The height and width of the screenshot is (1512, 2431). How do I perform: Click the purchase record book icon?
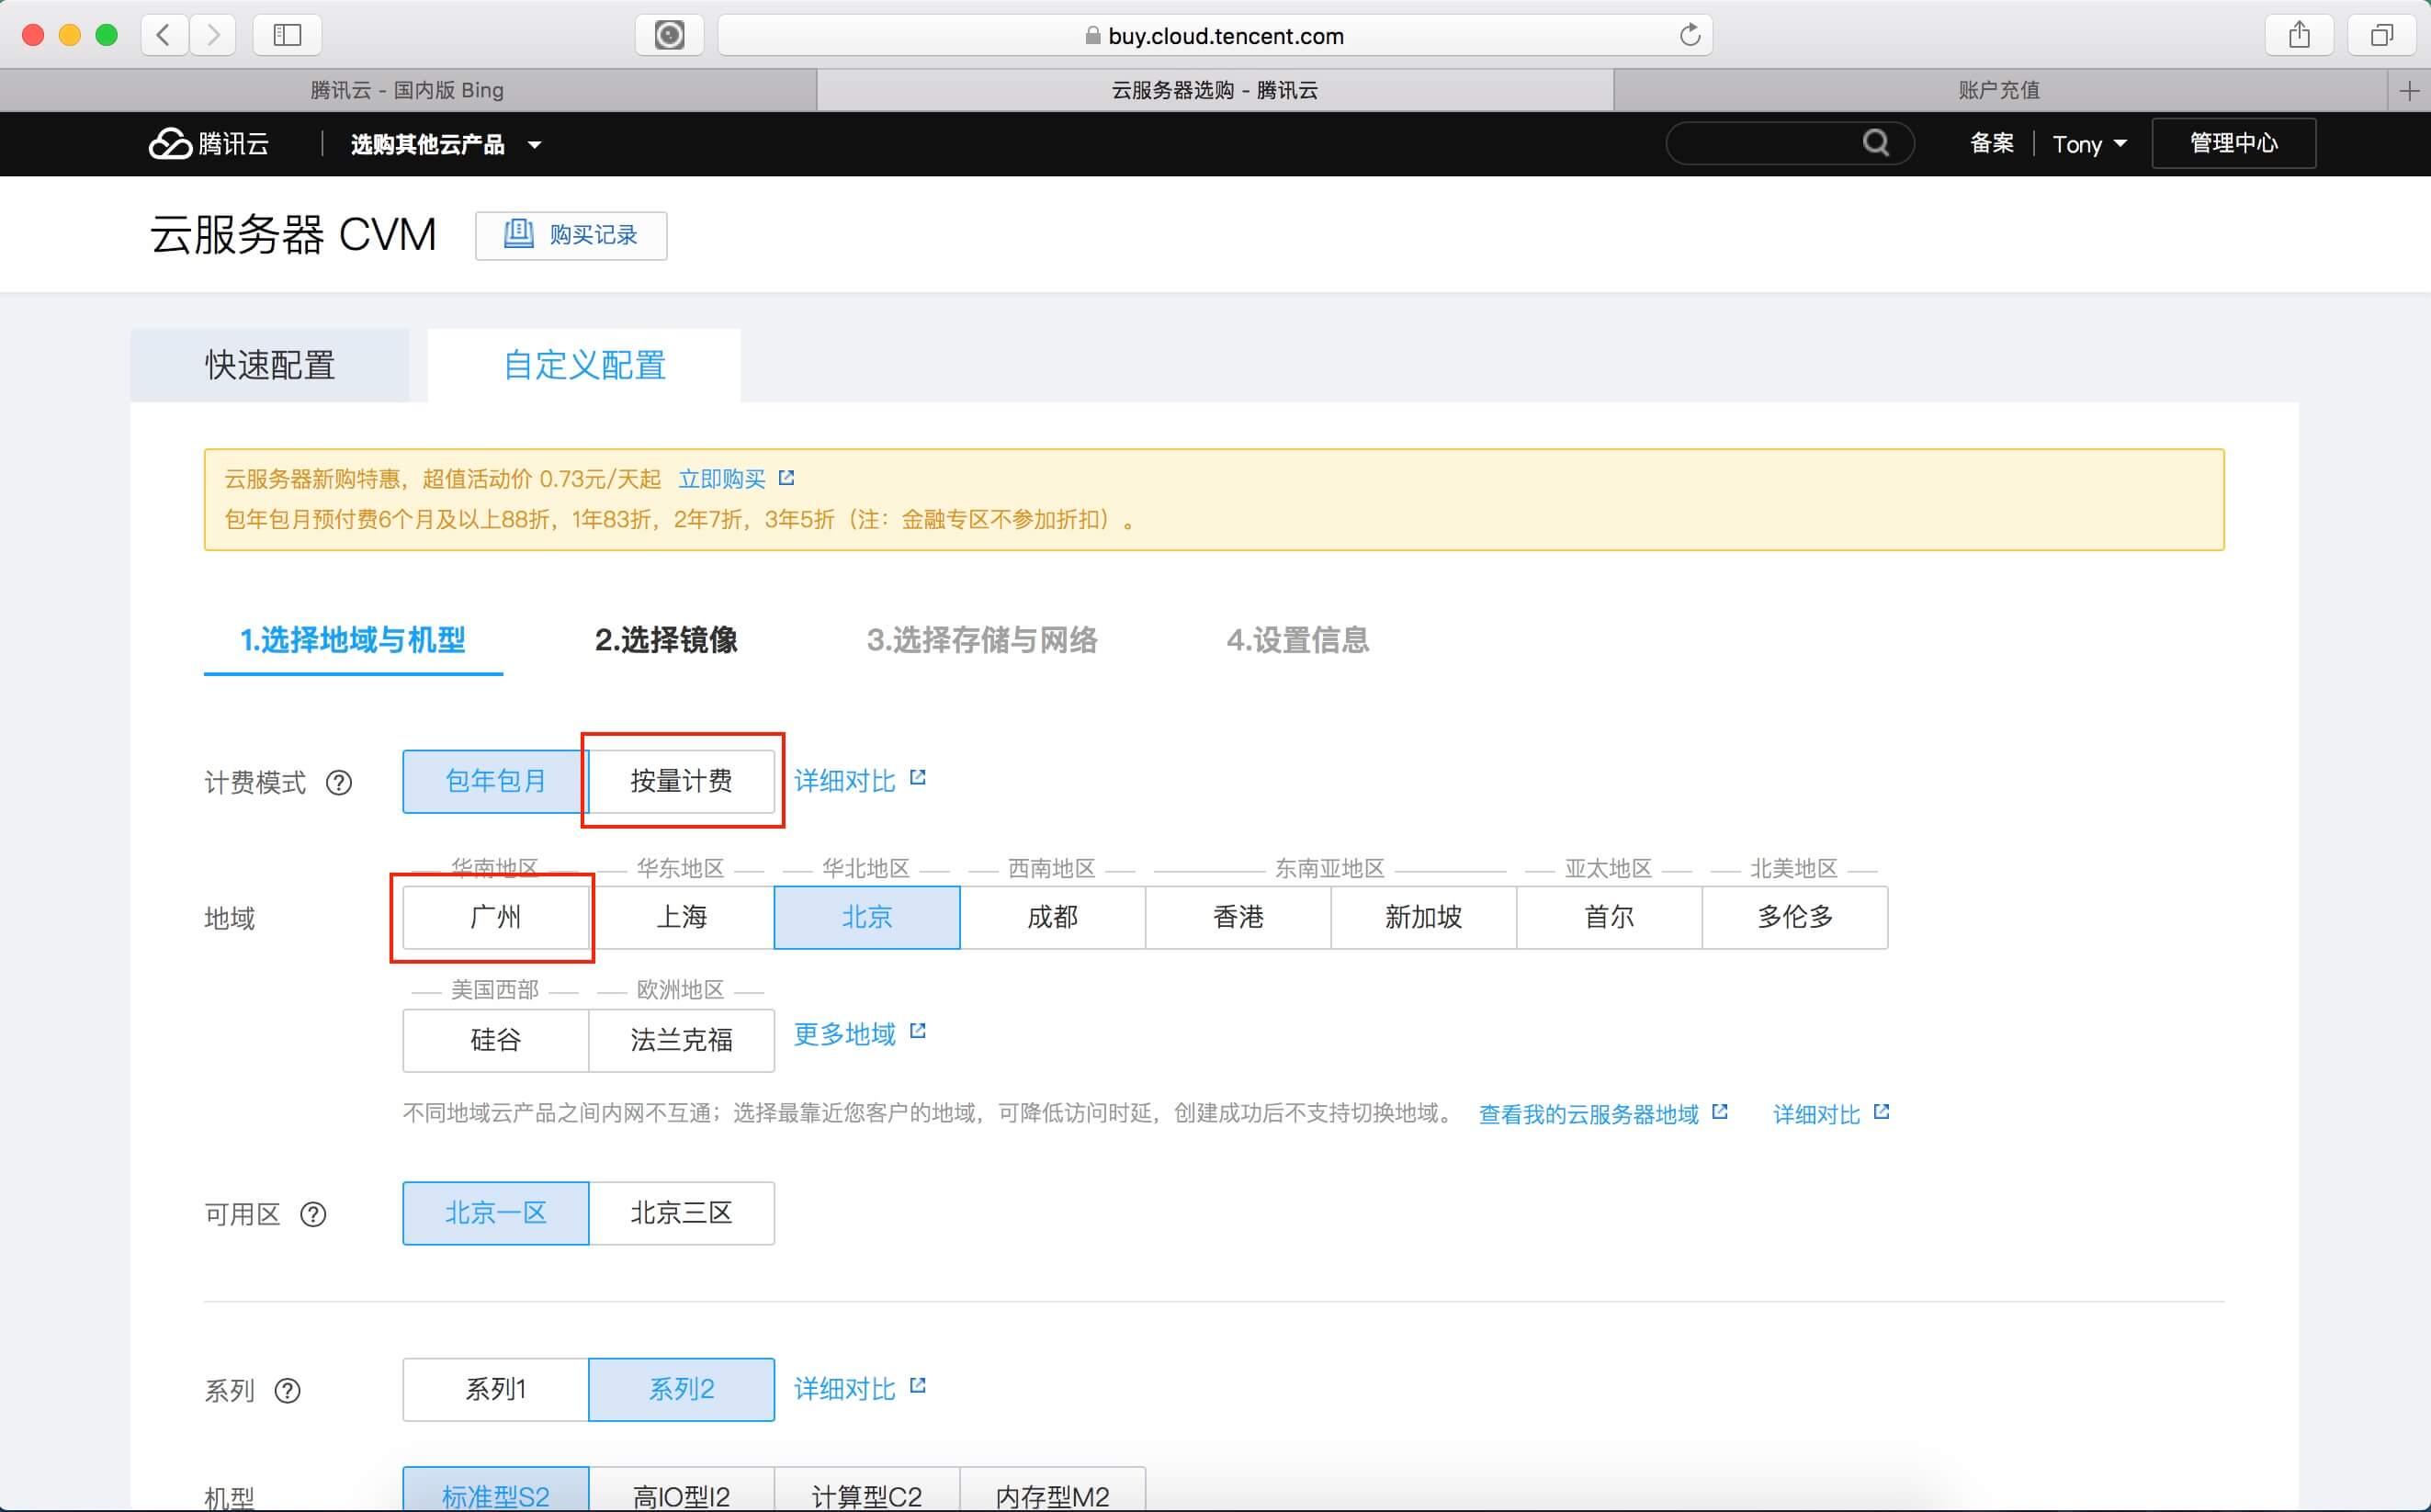pyautogui.click(x=518, y=234)
